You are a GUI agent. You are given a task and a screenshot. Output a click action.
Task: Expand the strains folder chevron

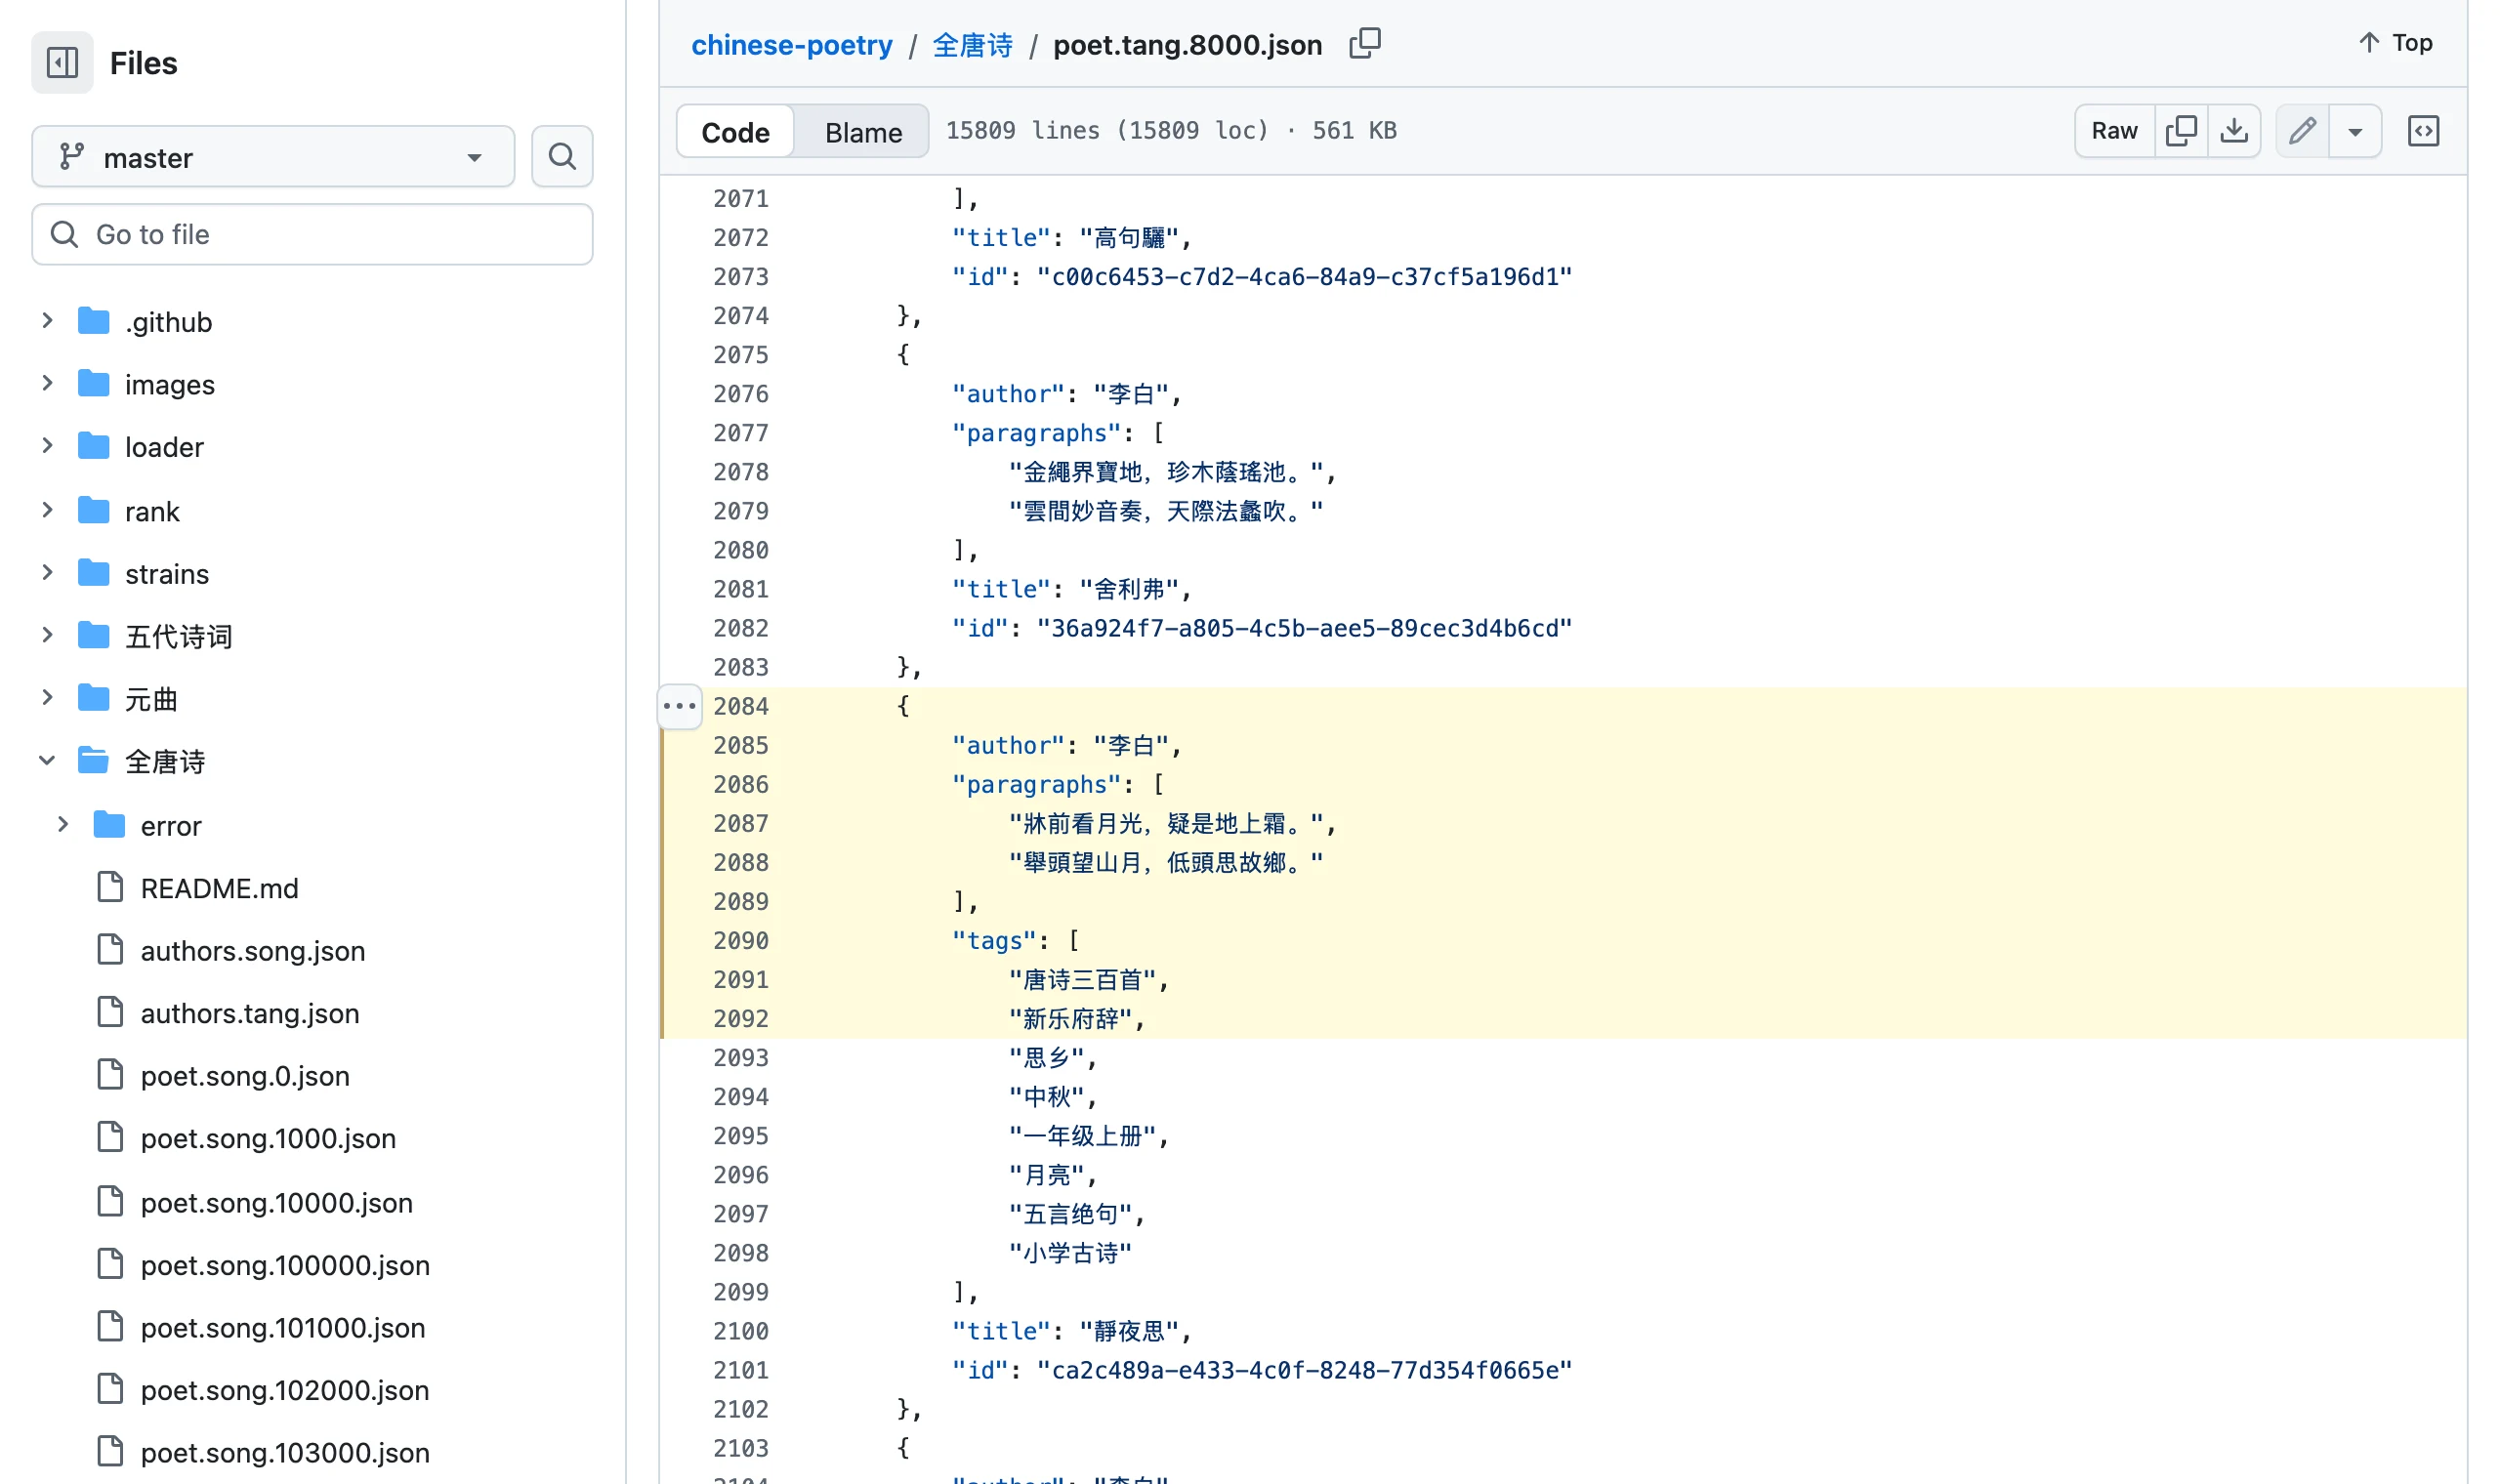pos(47,573)
